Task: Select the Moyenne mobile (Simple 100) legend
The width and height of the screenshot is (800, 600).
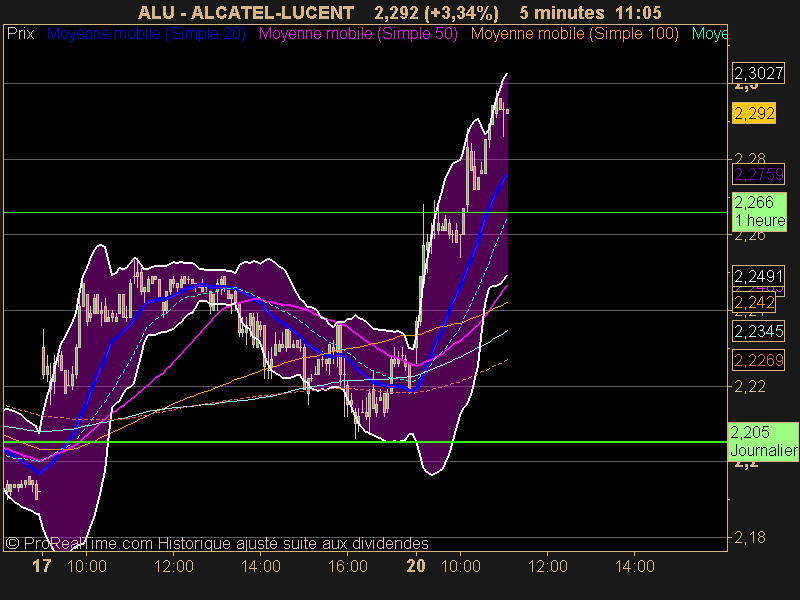Action: click(x=575, y=34)
